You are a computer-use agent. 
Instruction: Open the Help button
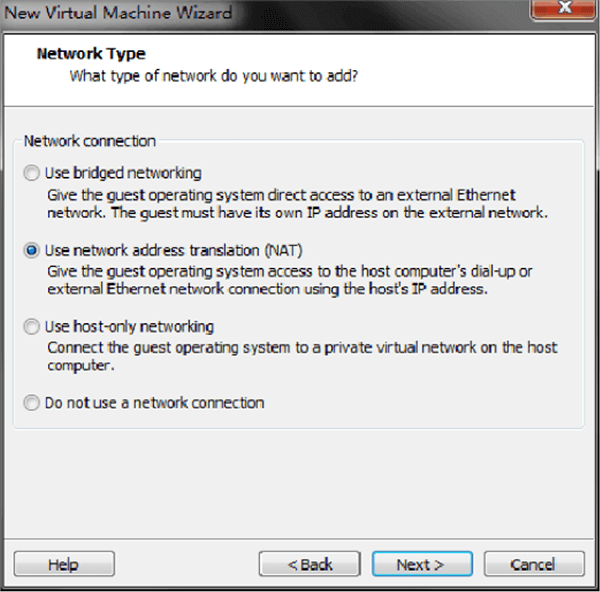(x=63, y=565)
